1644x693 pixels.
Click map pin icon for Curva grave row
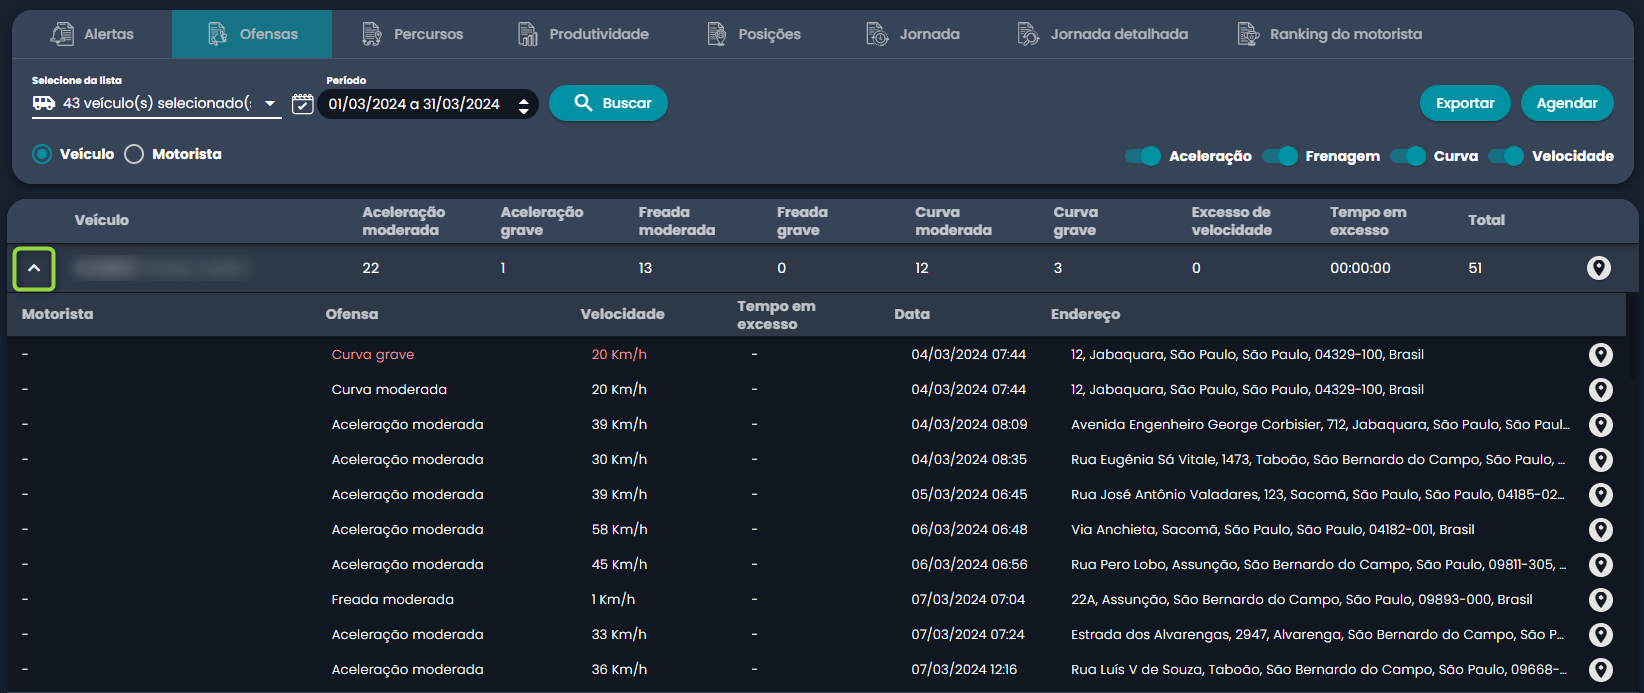coord(1600,355)
